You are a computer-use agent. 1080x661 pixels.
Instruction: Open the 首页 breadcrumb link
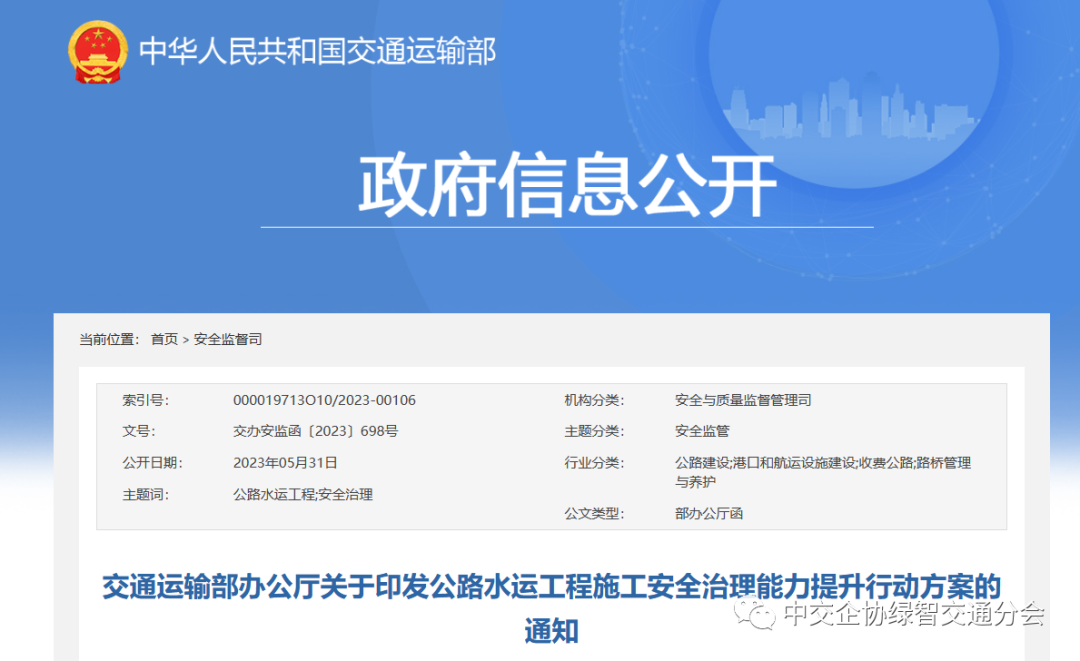[164, 340]
